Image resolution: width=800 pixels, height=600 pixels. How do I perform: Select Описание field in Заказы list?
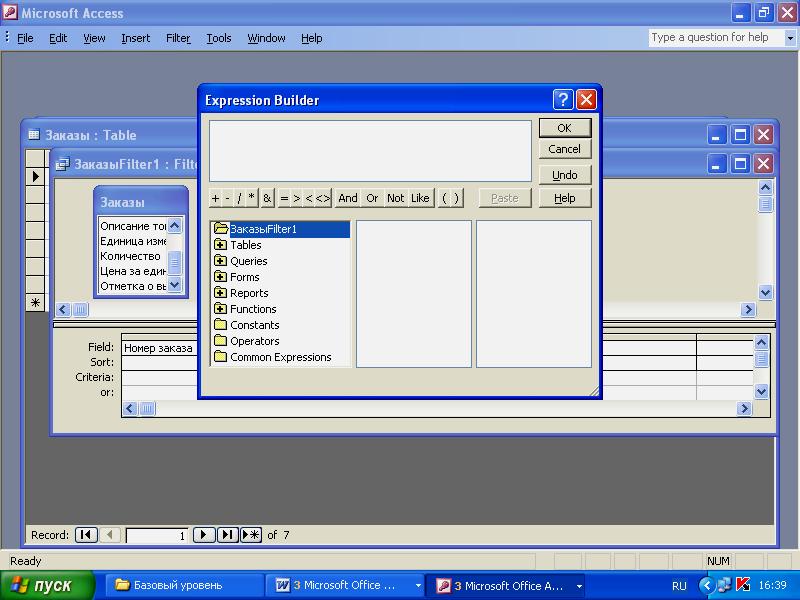[x=133, y=226]
